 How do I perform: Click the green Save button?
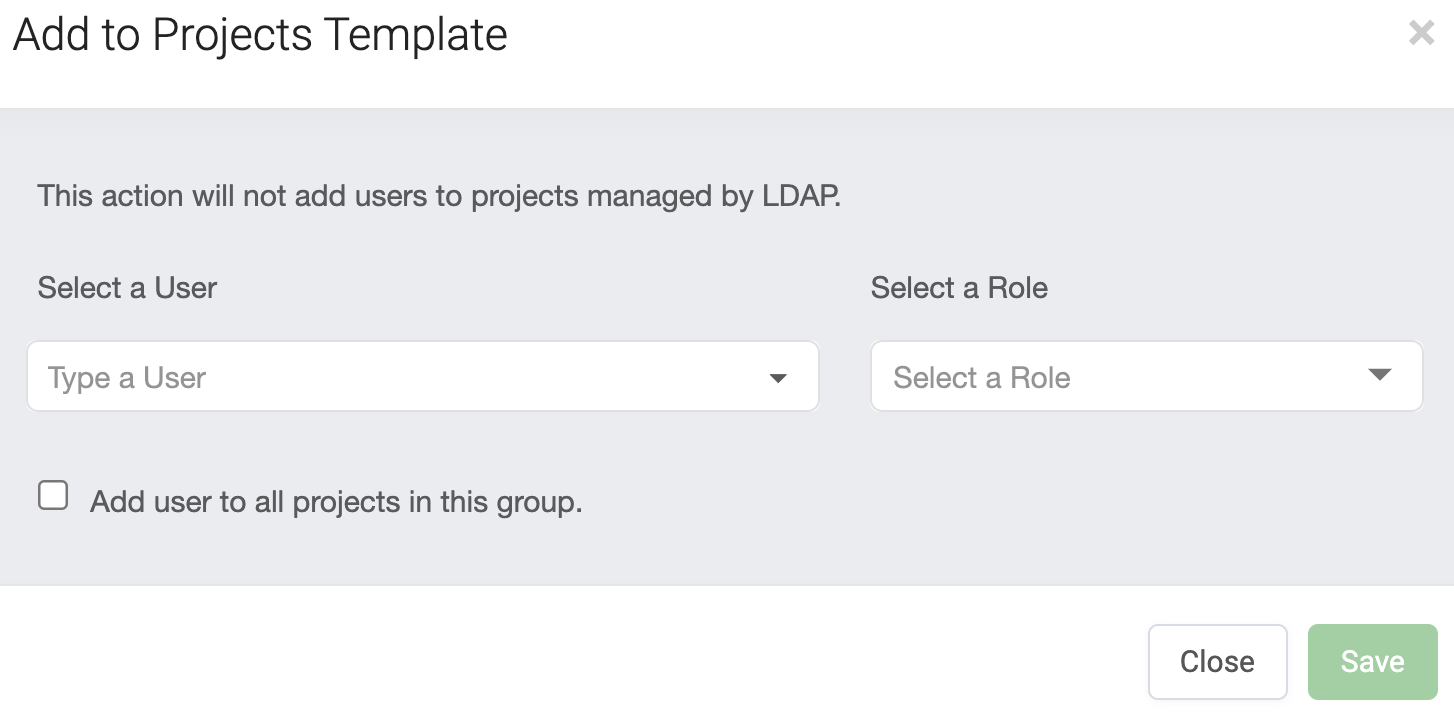[x=1372, y=661]
